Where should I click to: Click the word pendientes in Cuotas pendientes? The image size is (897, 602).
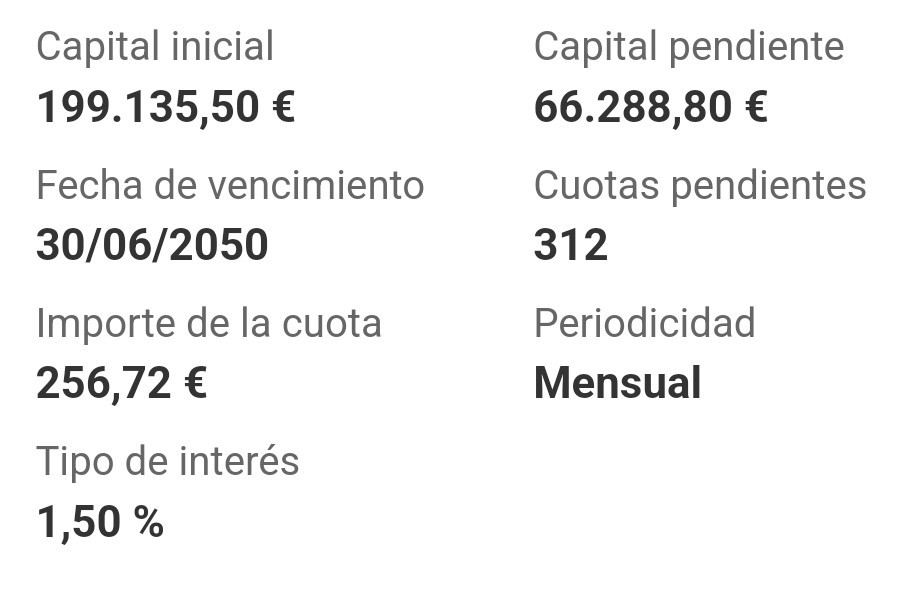[x=769, y=185]
